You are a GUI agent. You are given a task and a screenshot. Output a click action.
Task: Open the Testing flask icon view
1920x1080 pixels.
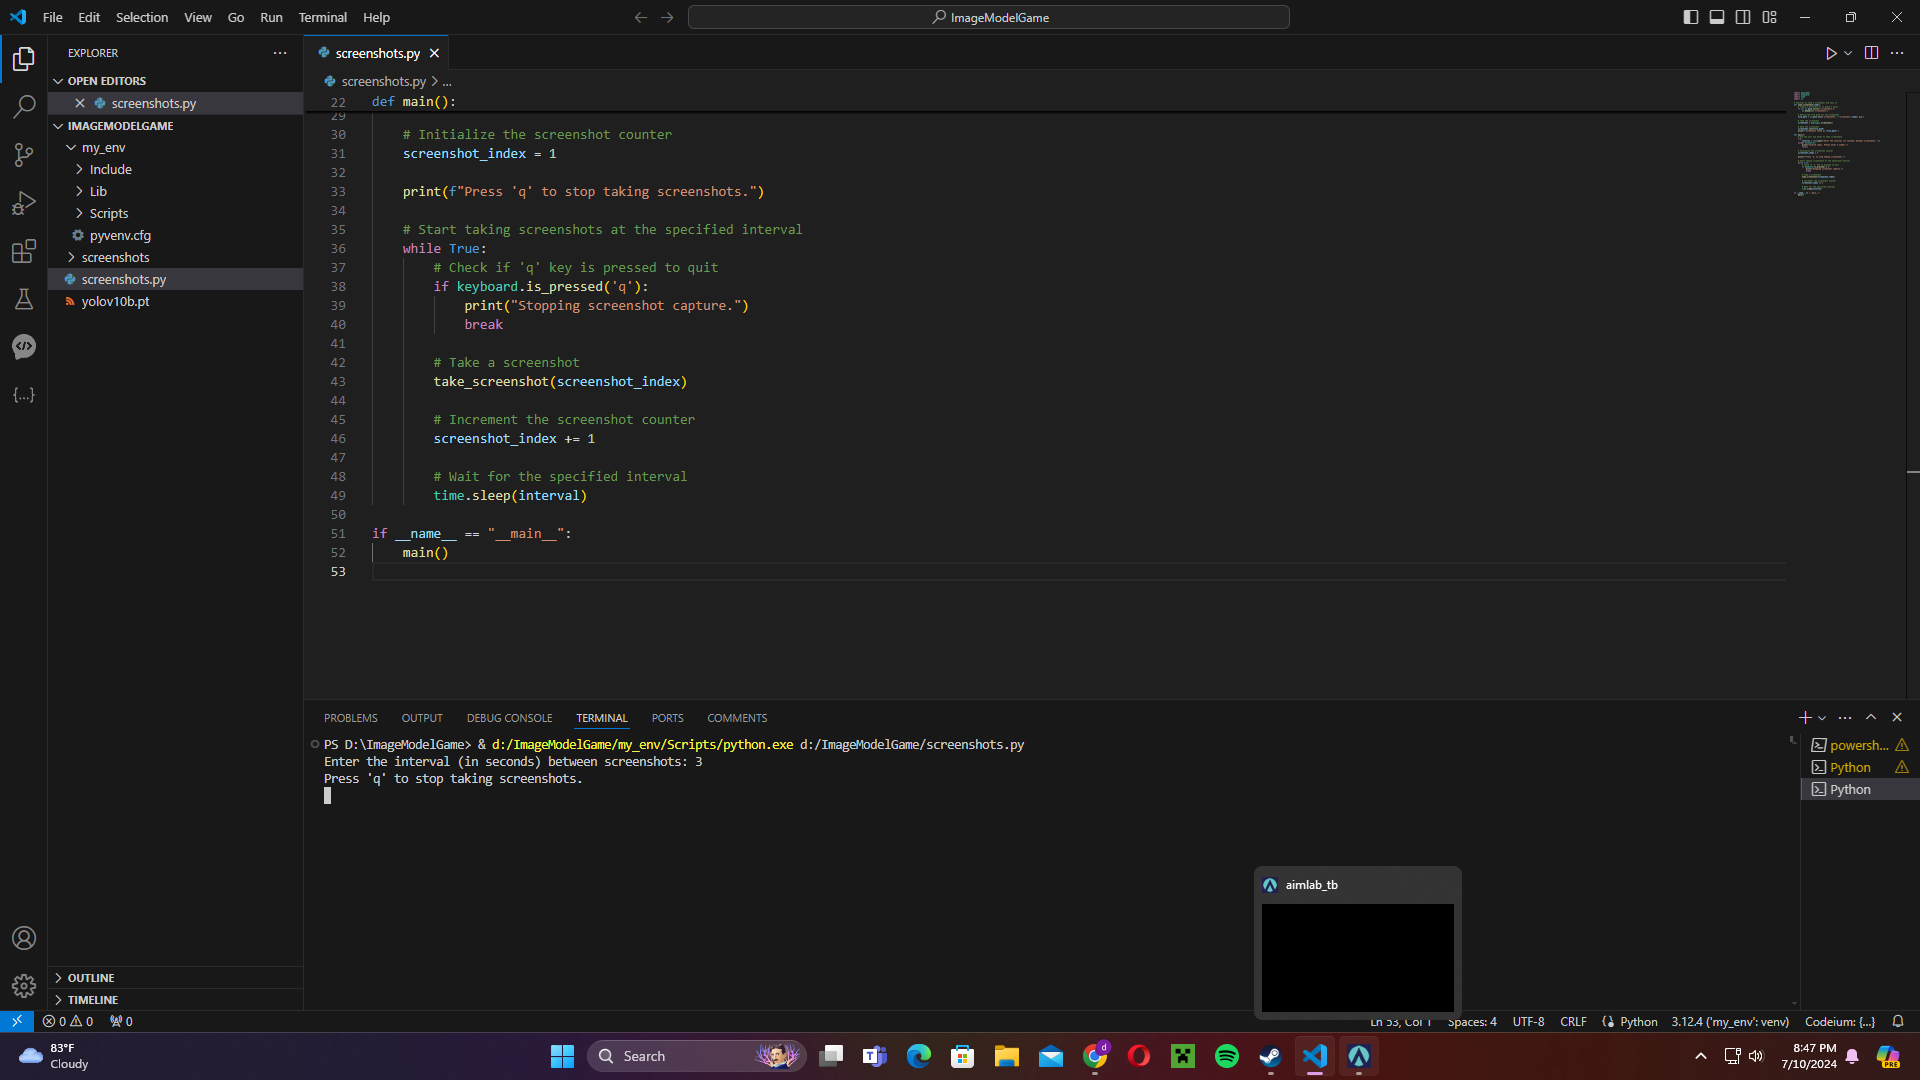coord(24,299)
